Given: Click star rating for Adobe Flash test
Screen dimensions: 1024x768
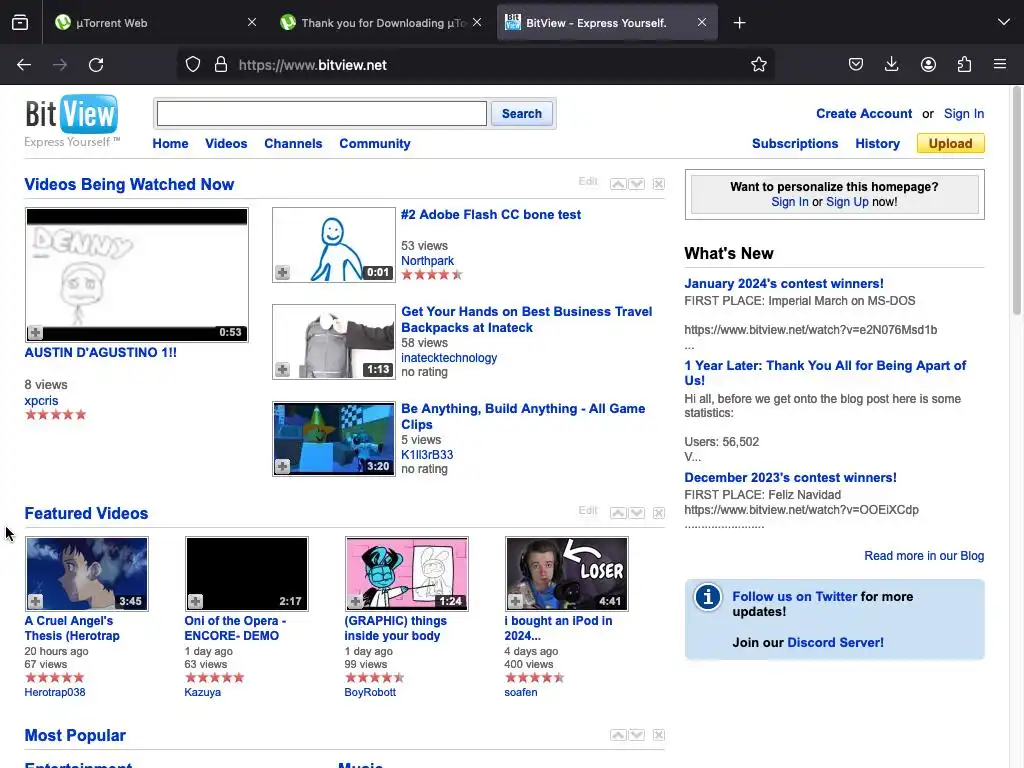Looking at the screenshot, I should pos(432,275).
